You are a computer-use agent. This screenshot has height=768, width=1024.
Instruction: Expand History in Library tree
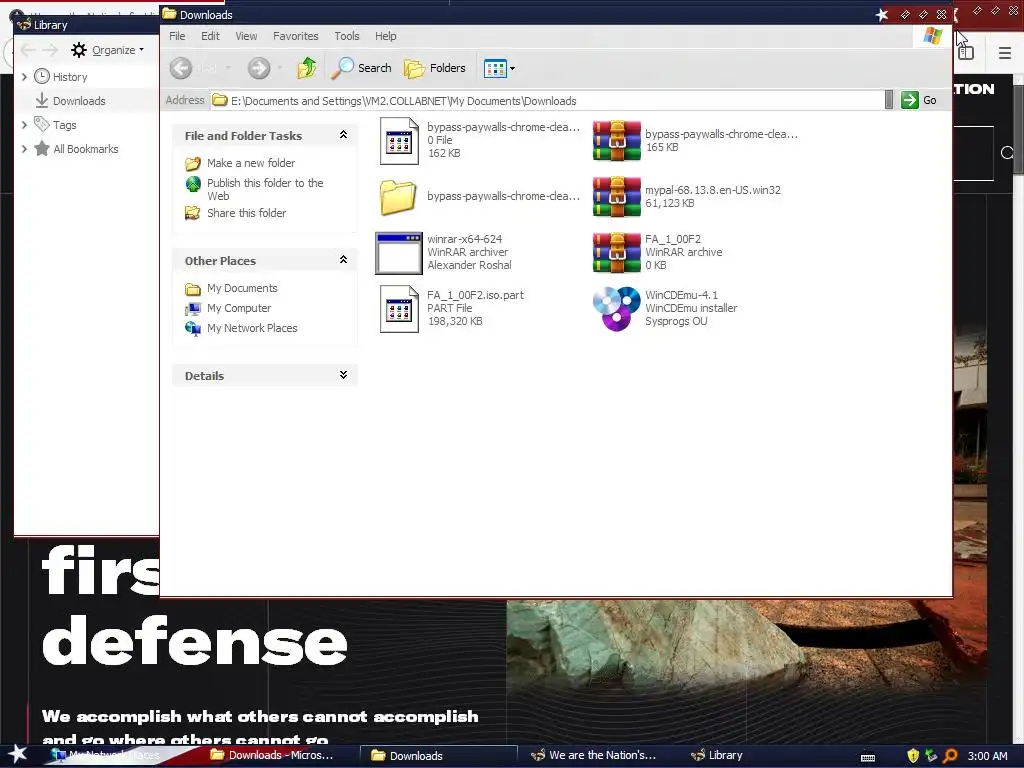pos(24,76)
